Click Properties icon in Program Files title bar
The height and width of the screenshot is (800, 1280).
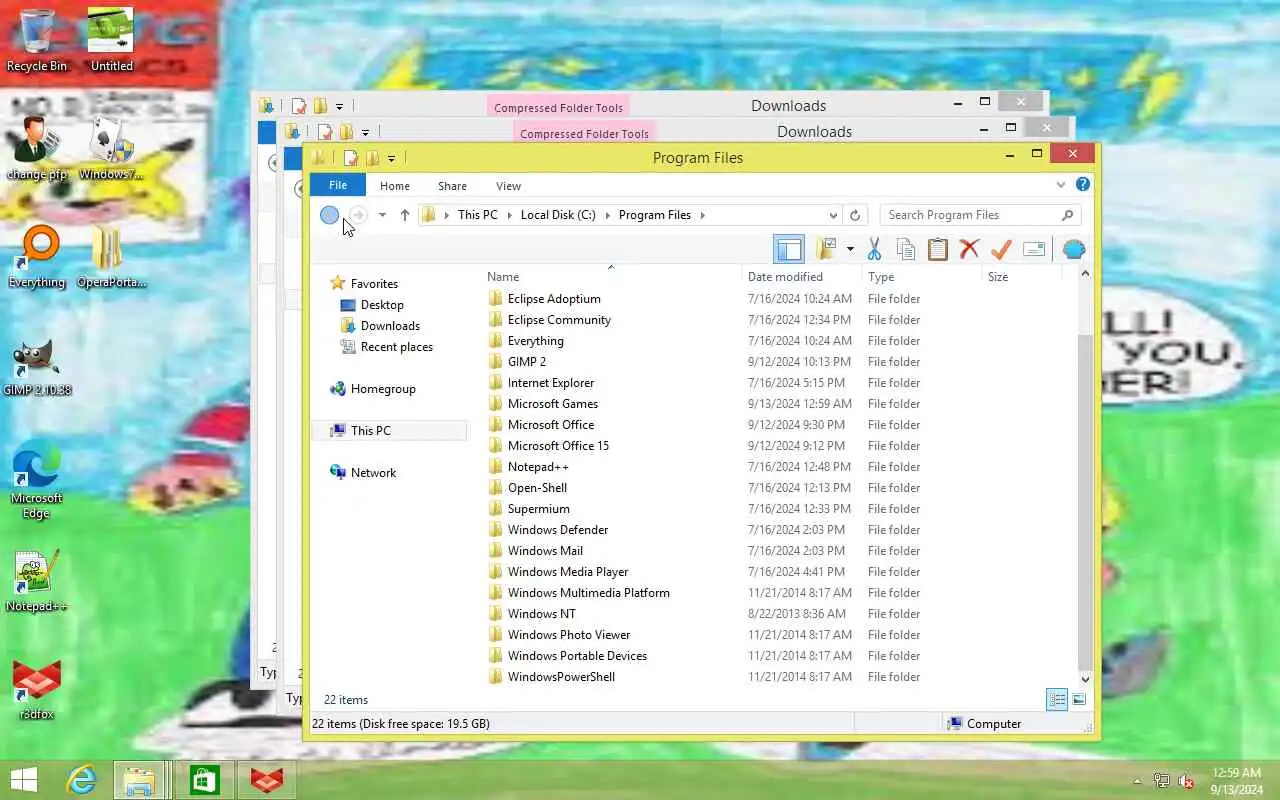click(350, 158)
